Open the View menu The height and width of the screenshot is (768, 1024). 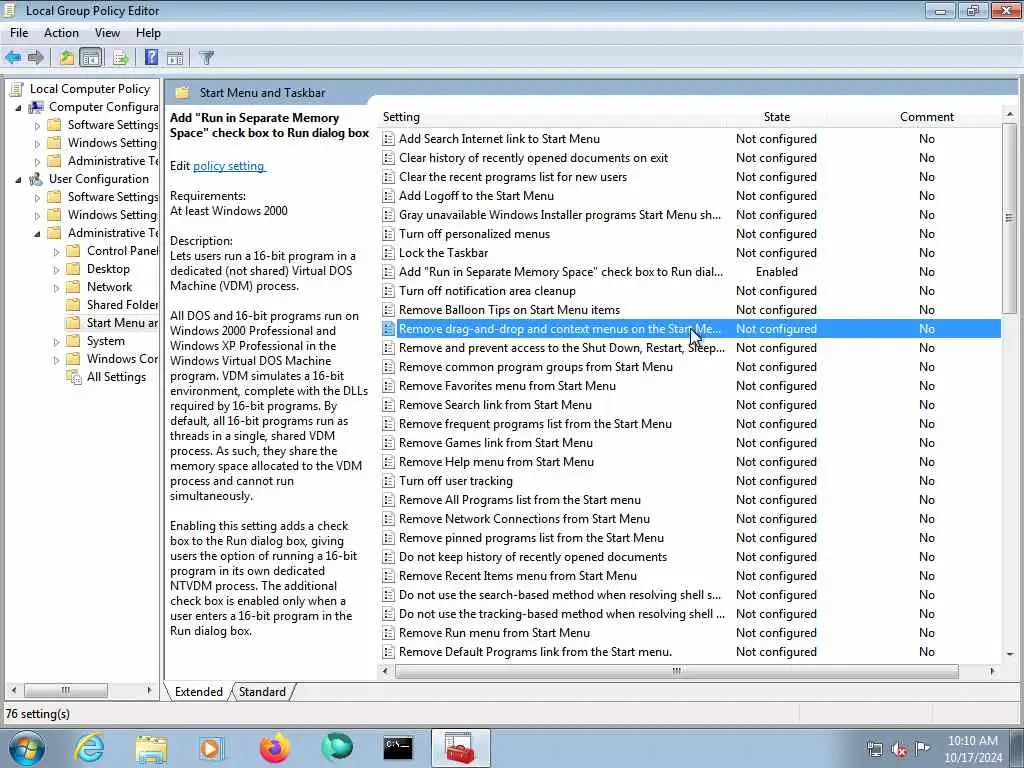107,33
